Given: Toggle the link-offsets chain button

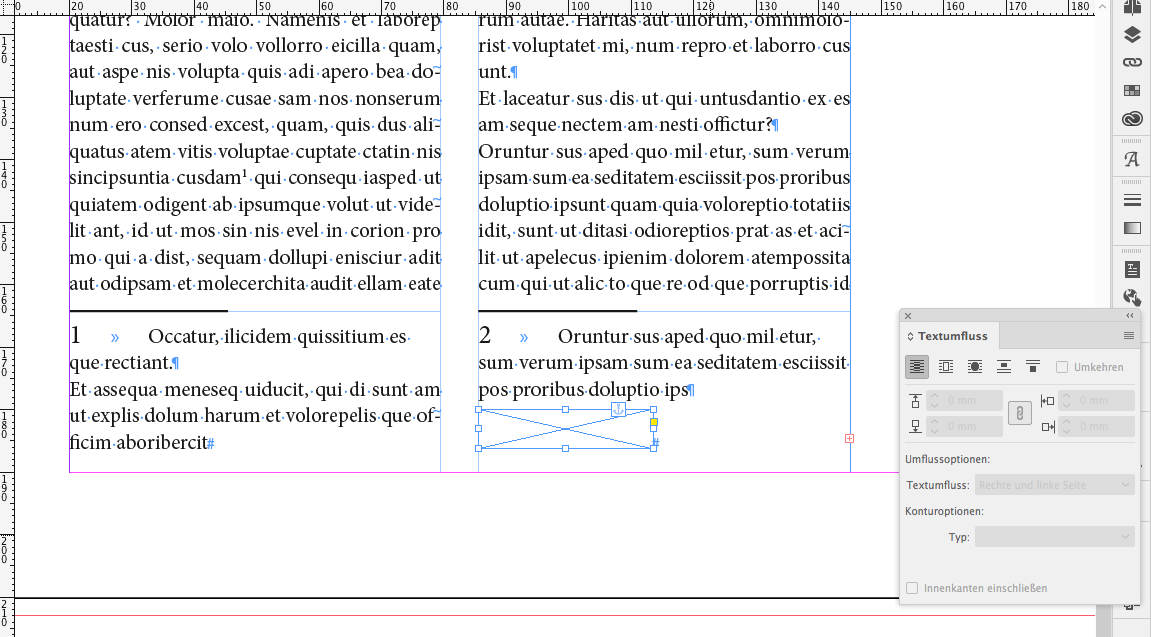Looking at the screenshot, I should click(1020, 413).
